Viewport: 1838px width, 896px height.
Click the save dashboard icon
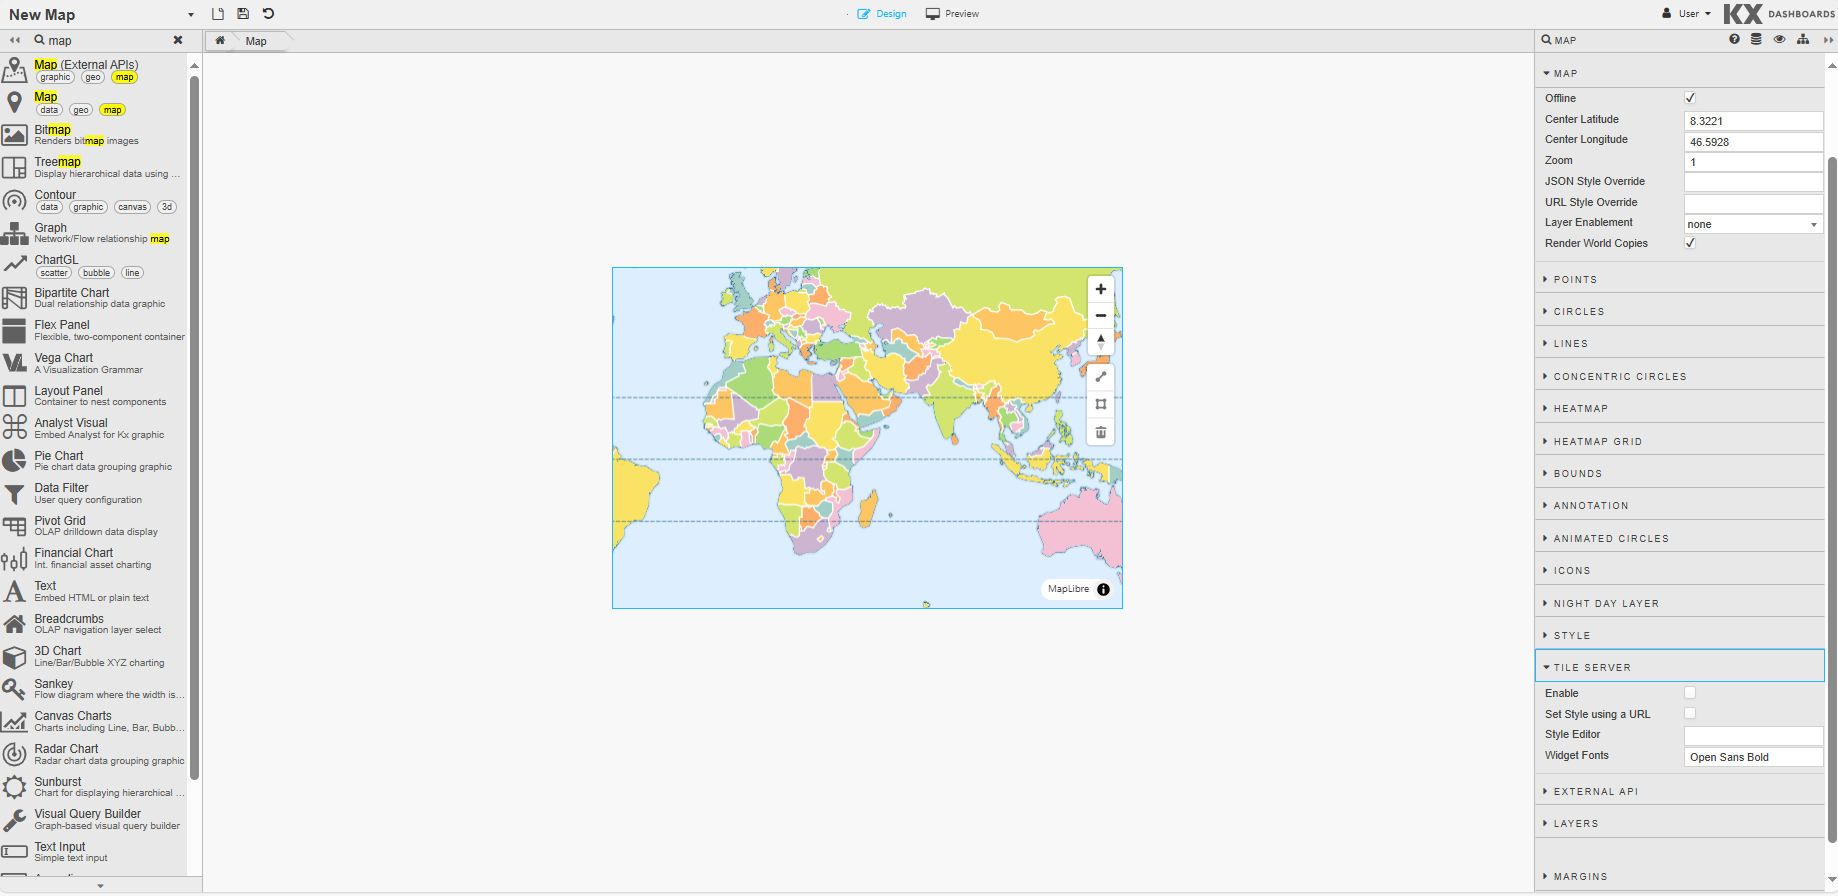pyautogui.click(x=243, y=14)
